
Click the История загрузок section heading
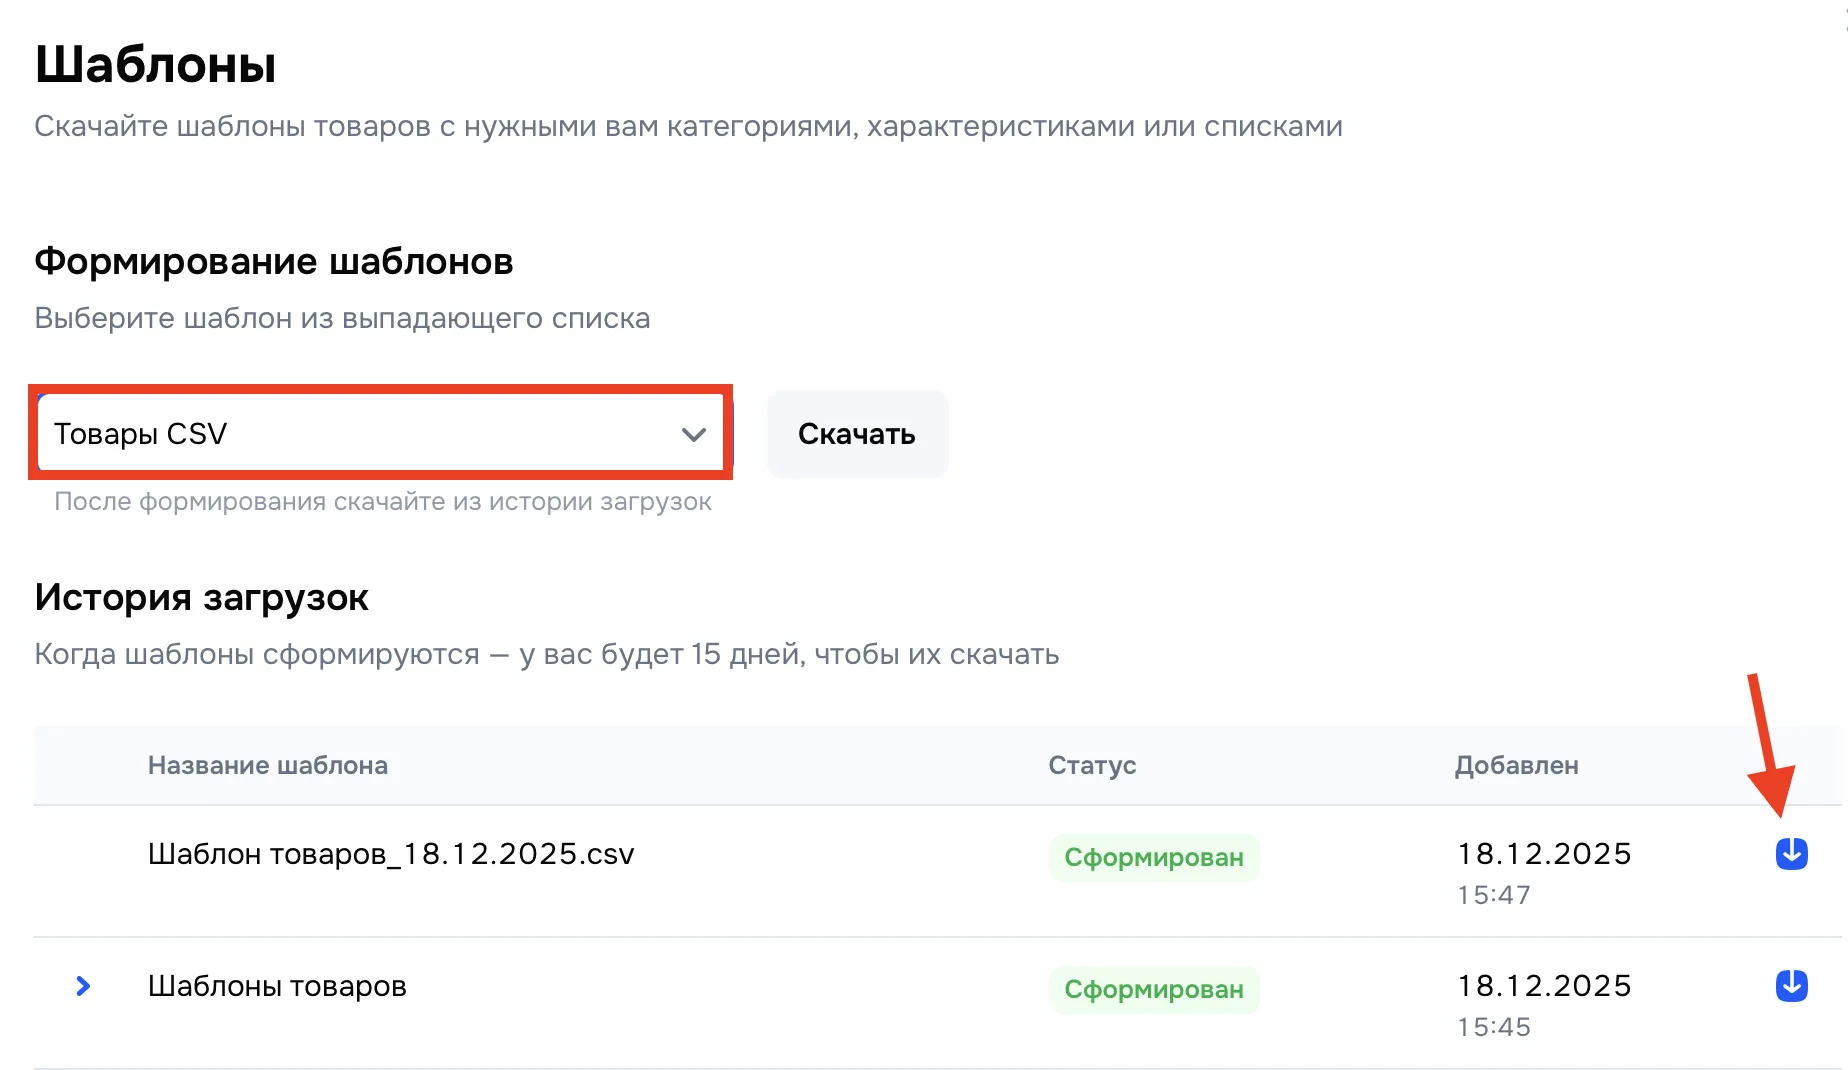tap(201, 597)
